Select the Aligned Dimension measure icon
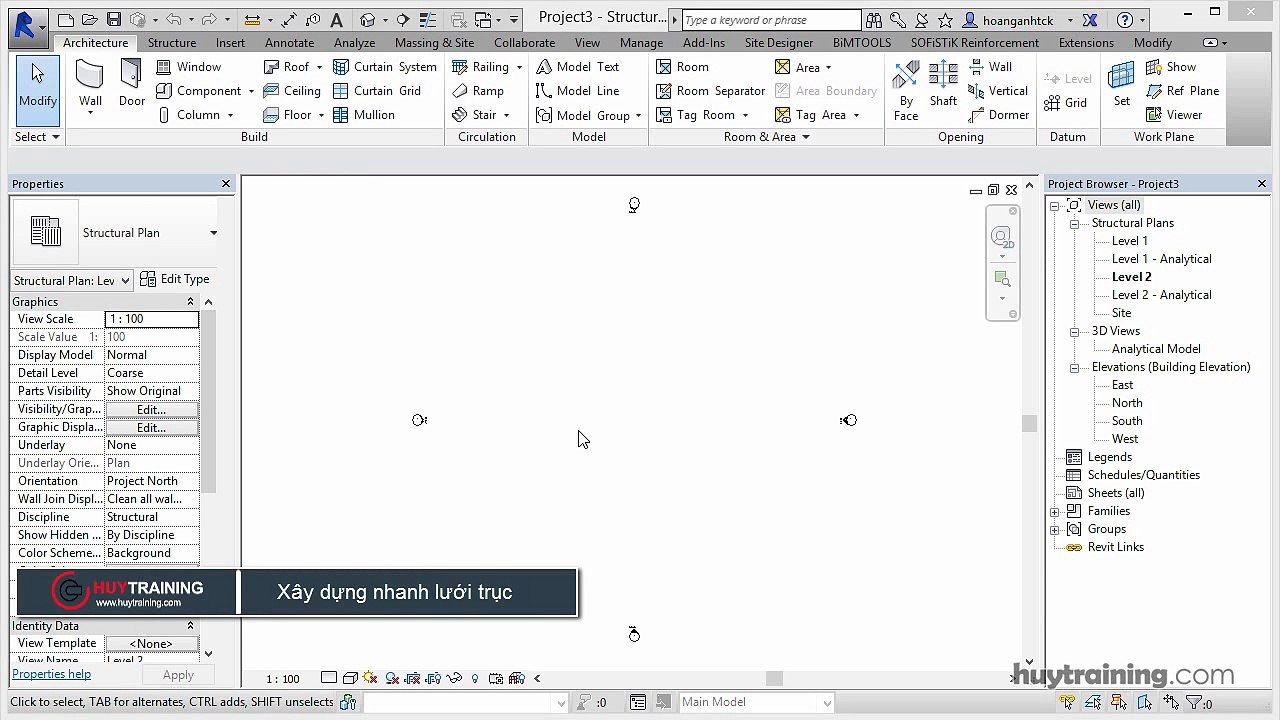 [x=288, y=20]
